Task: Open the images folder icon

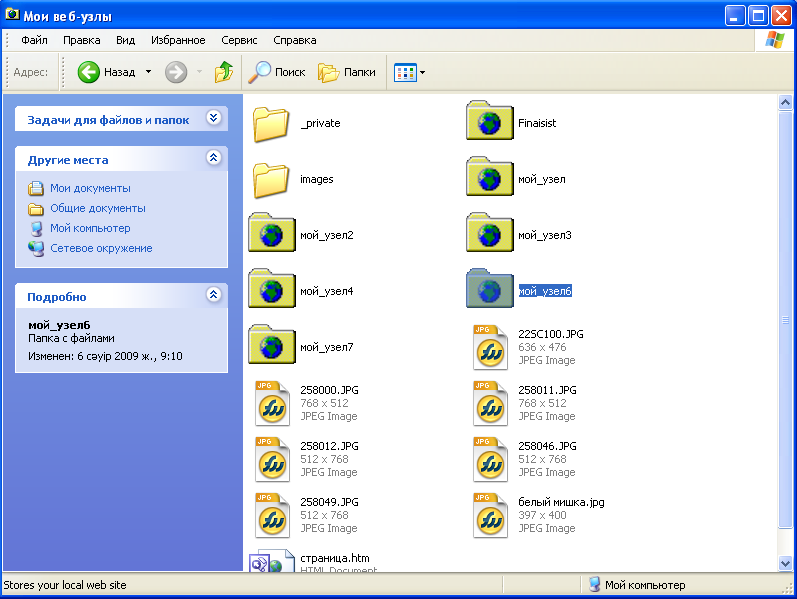Action: coord(271,179)
